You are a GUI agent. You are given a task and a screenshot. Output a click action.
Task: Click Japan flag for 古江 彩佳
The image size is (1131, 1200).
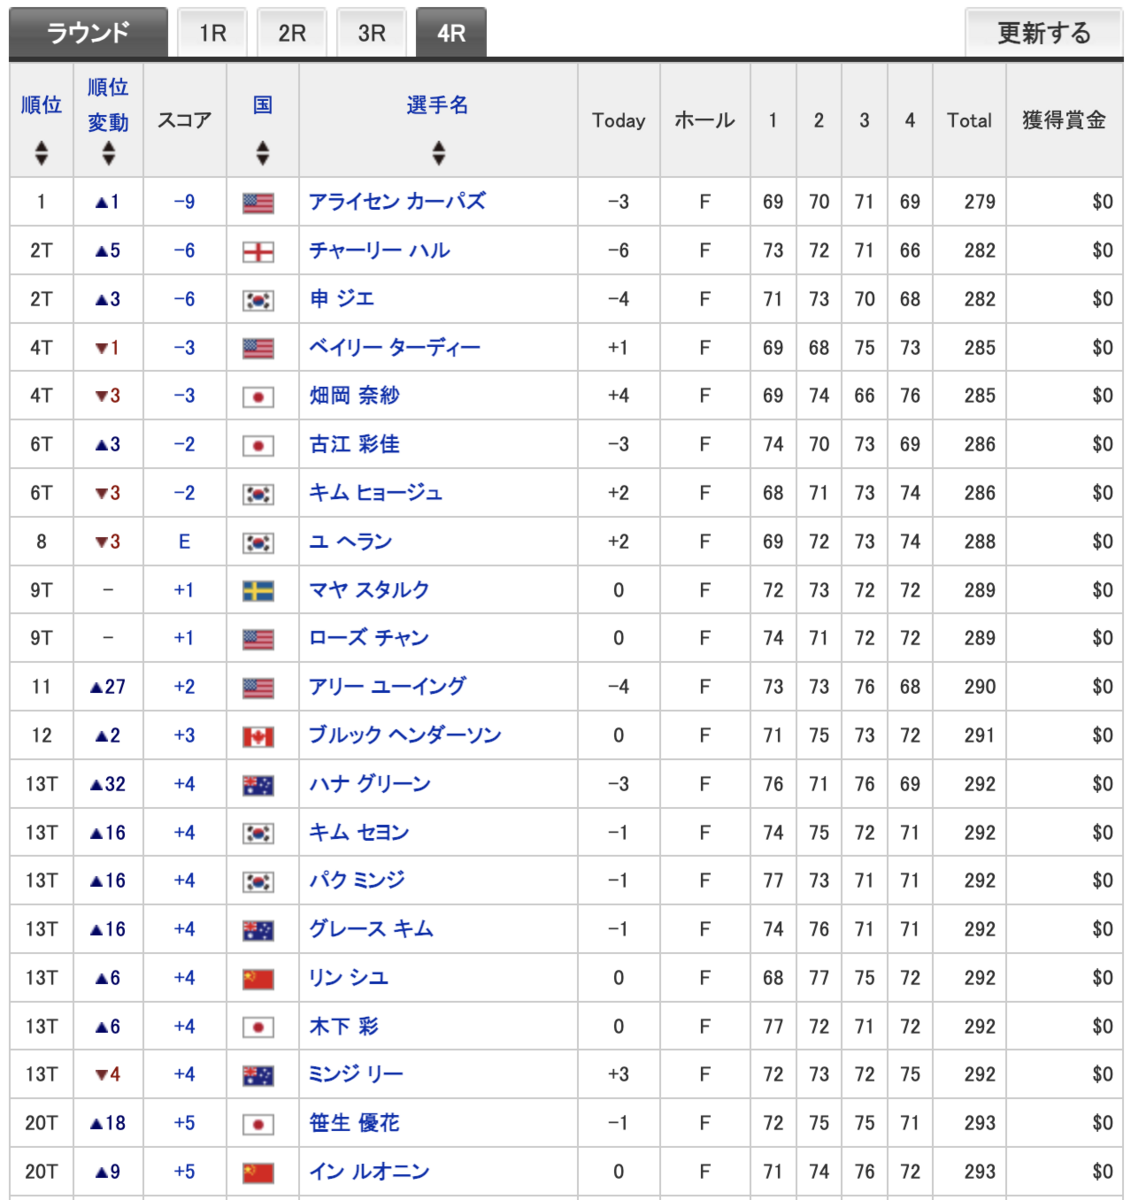(x=258, y=446)
